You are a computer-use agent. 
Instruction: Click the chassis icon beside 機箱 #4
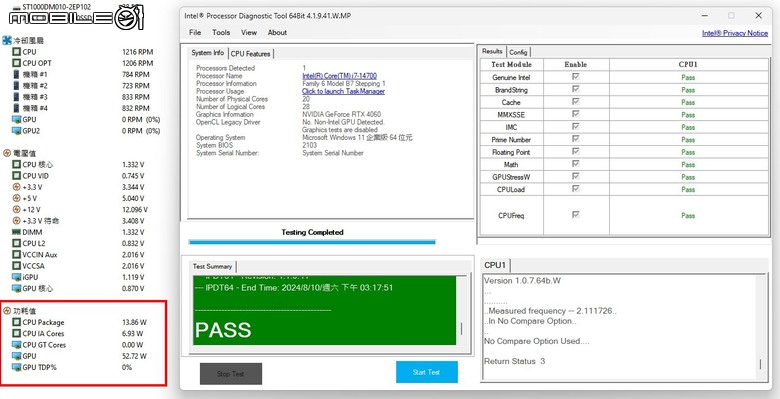(16, 108)
